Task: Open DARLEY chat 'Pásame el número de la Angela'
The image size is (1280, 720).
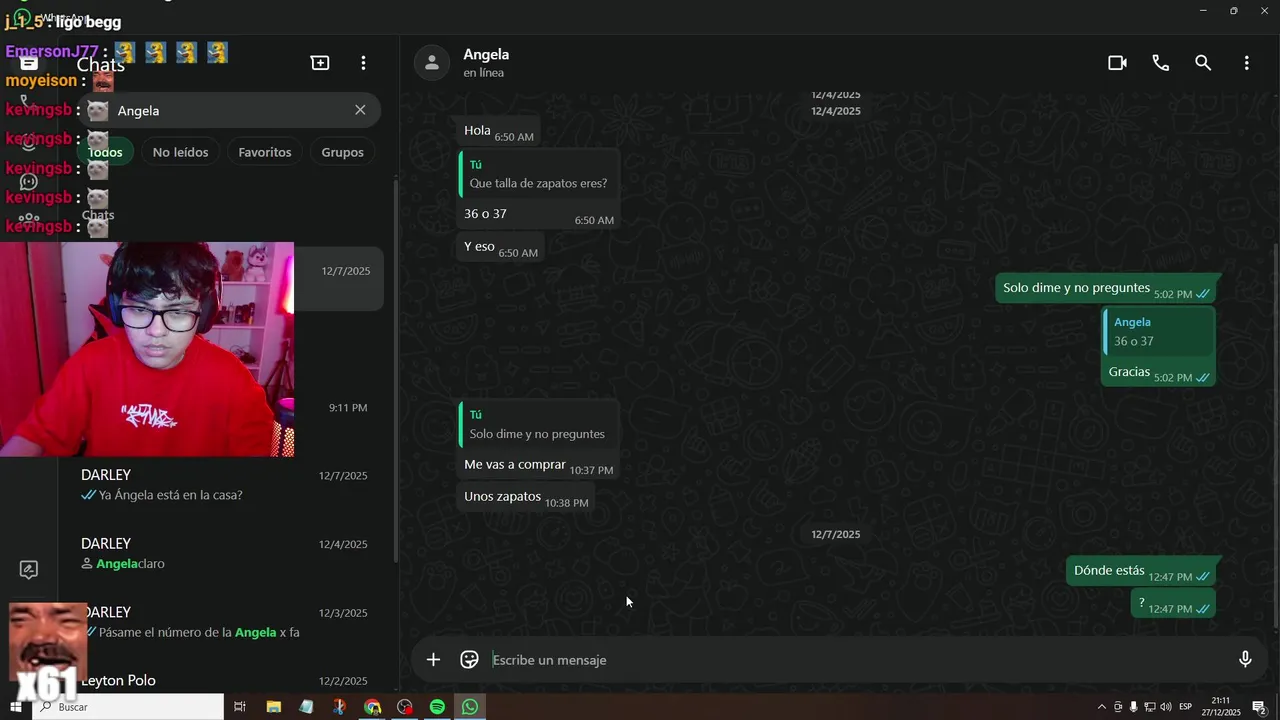Action: 226,622
